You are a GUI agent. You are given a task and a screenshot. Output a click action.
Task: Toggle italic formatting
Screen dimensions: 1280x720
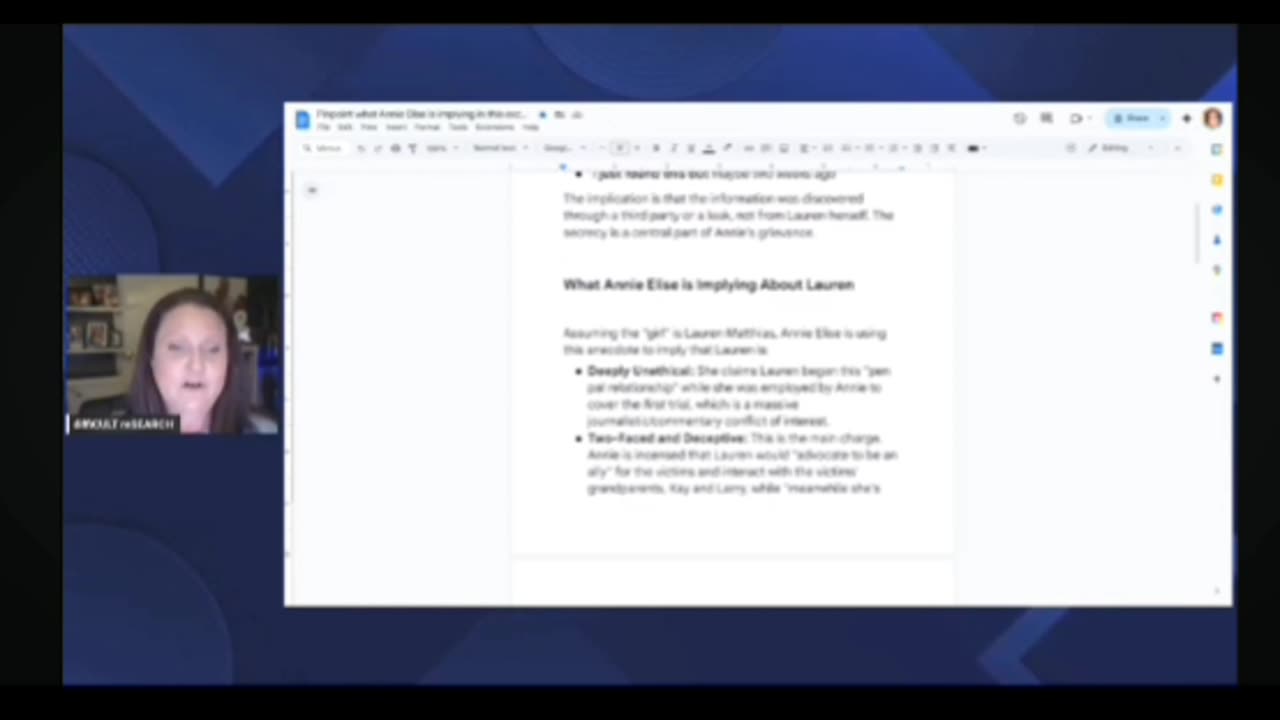click(x=673, y=148)
